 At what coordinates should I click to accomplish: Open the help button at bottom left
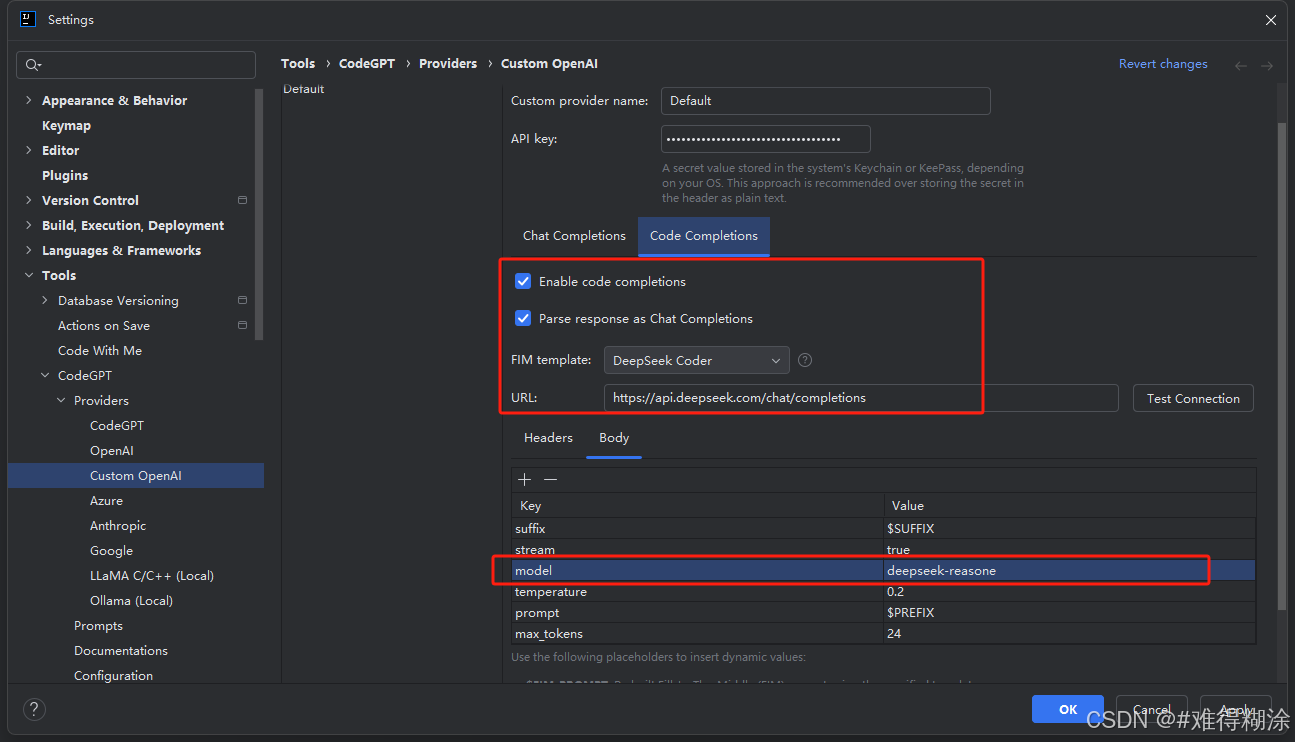34,710
